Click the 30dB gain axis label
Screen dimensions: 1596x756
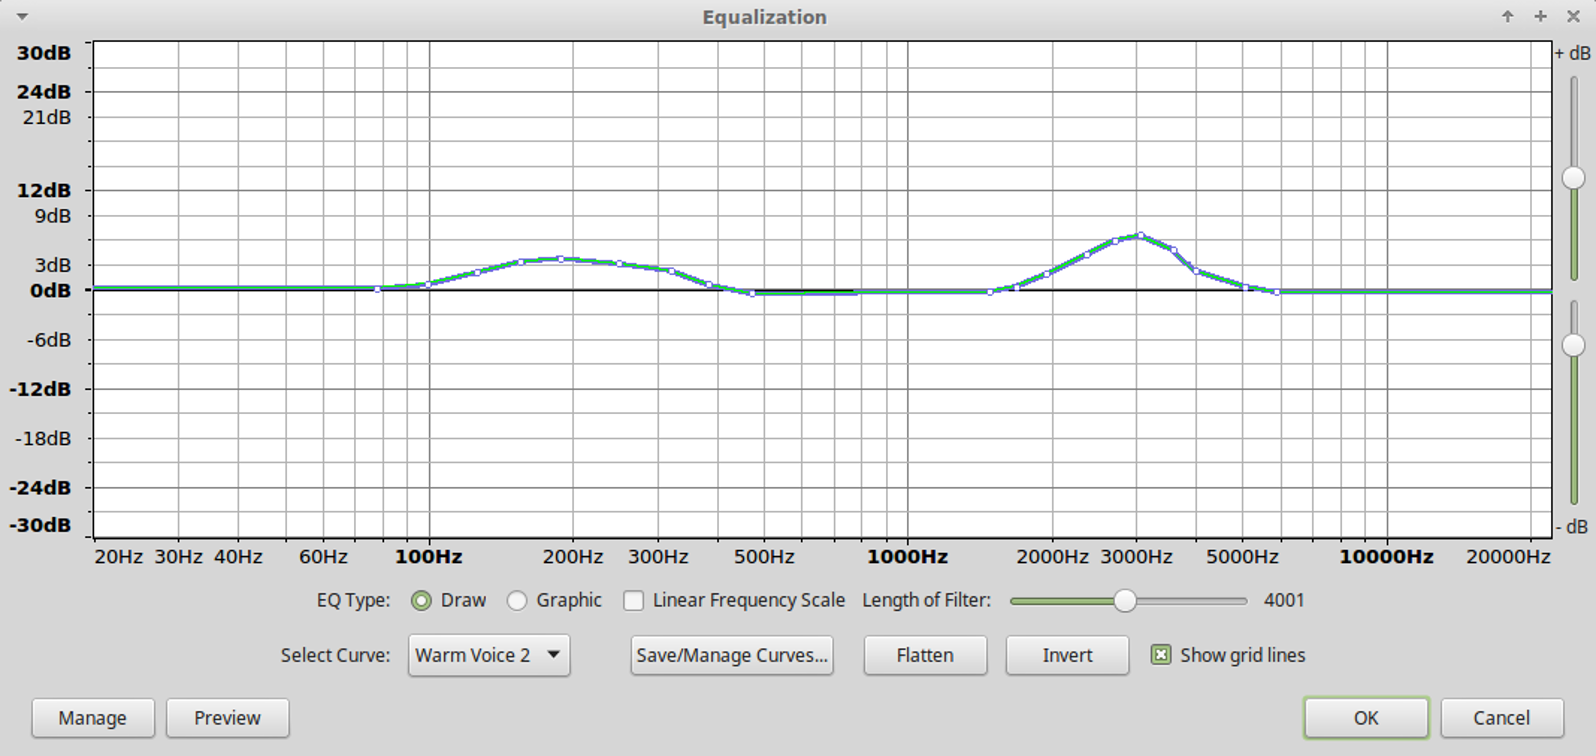[x=44, y=54]
